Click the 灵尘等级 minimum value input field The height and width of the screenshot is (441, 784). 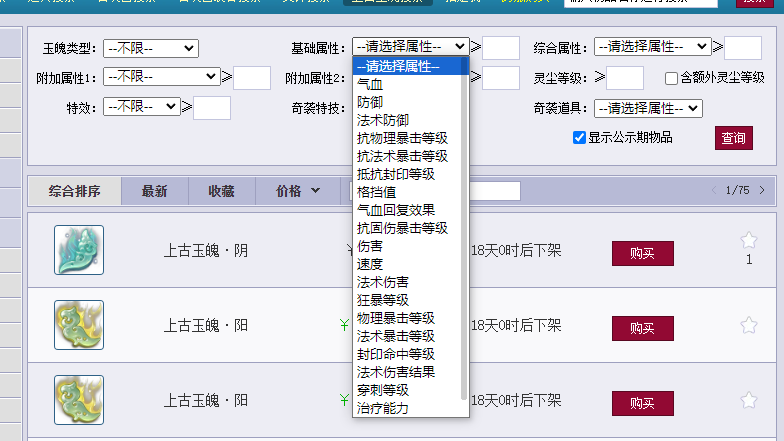625,78
